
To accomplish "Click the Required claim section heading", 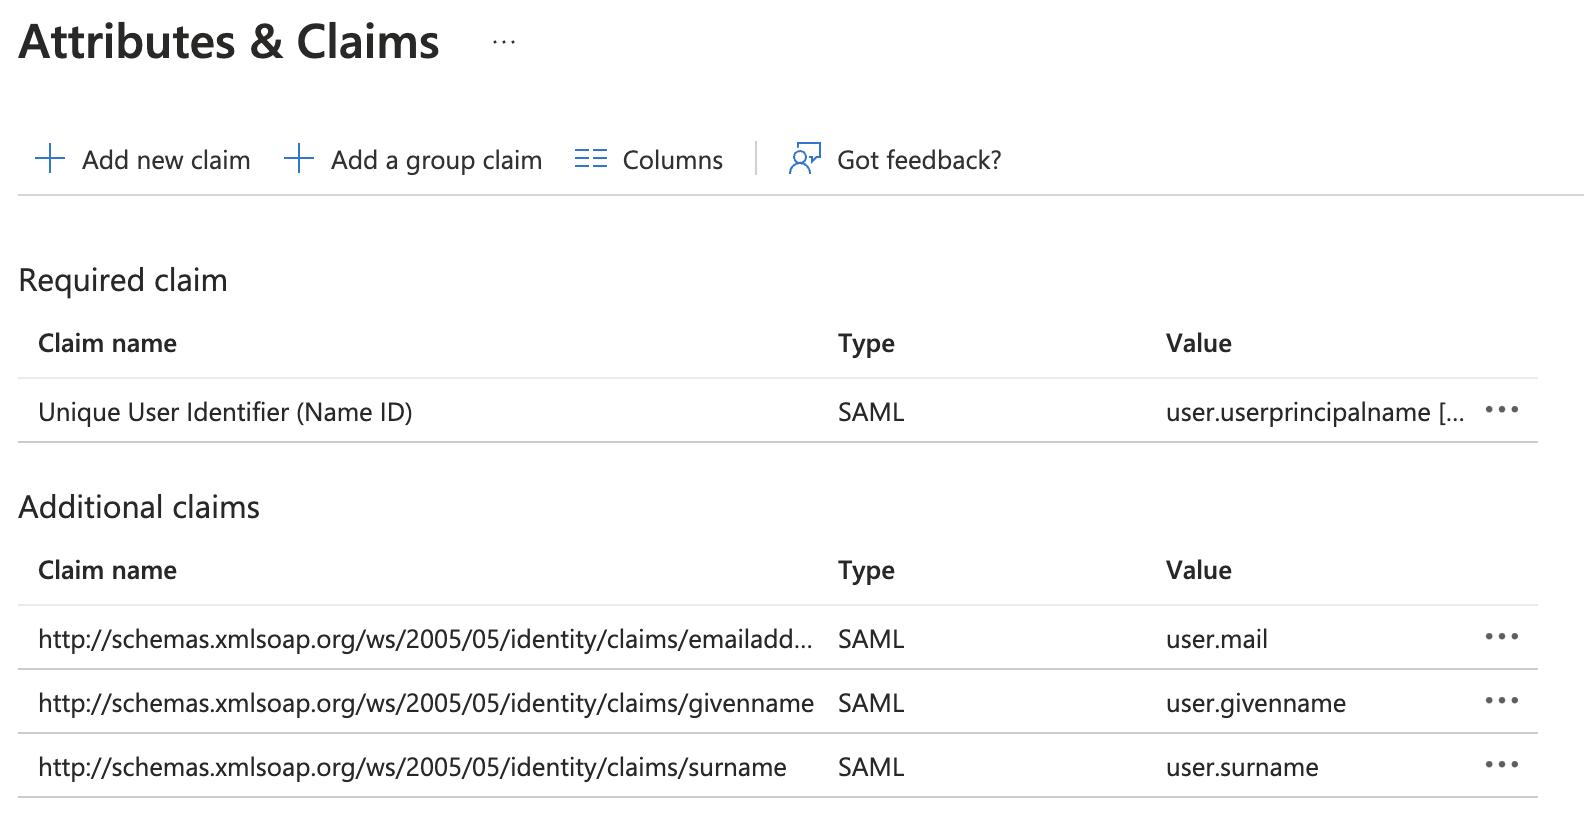I will pos(123,280).
